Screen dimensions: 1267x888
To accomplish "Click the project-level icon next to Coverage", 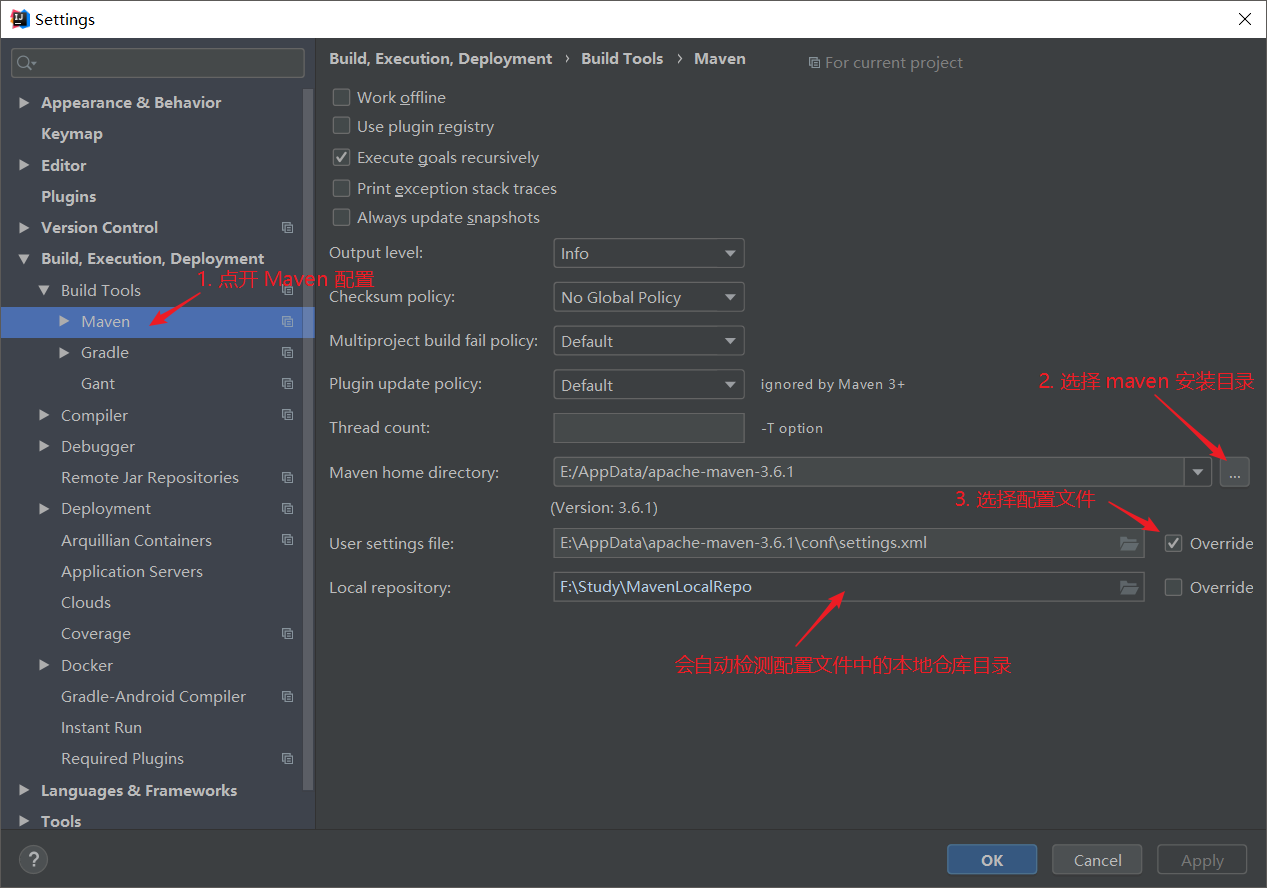I will tap(287, 634).
